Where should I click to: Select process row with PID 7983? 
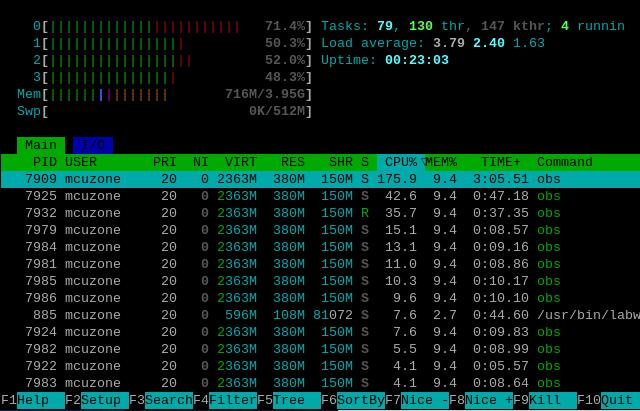click(320, 383)
